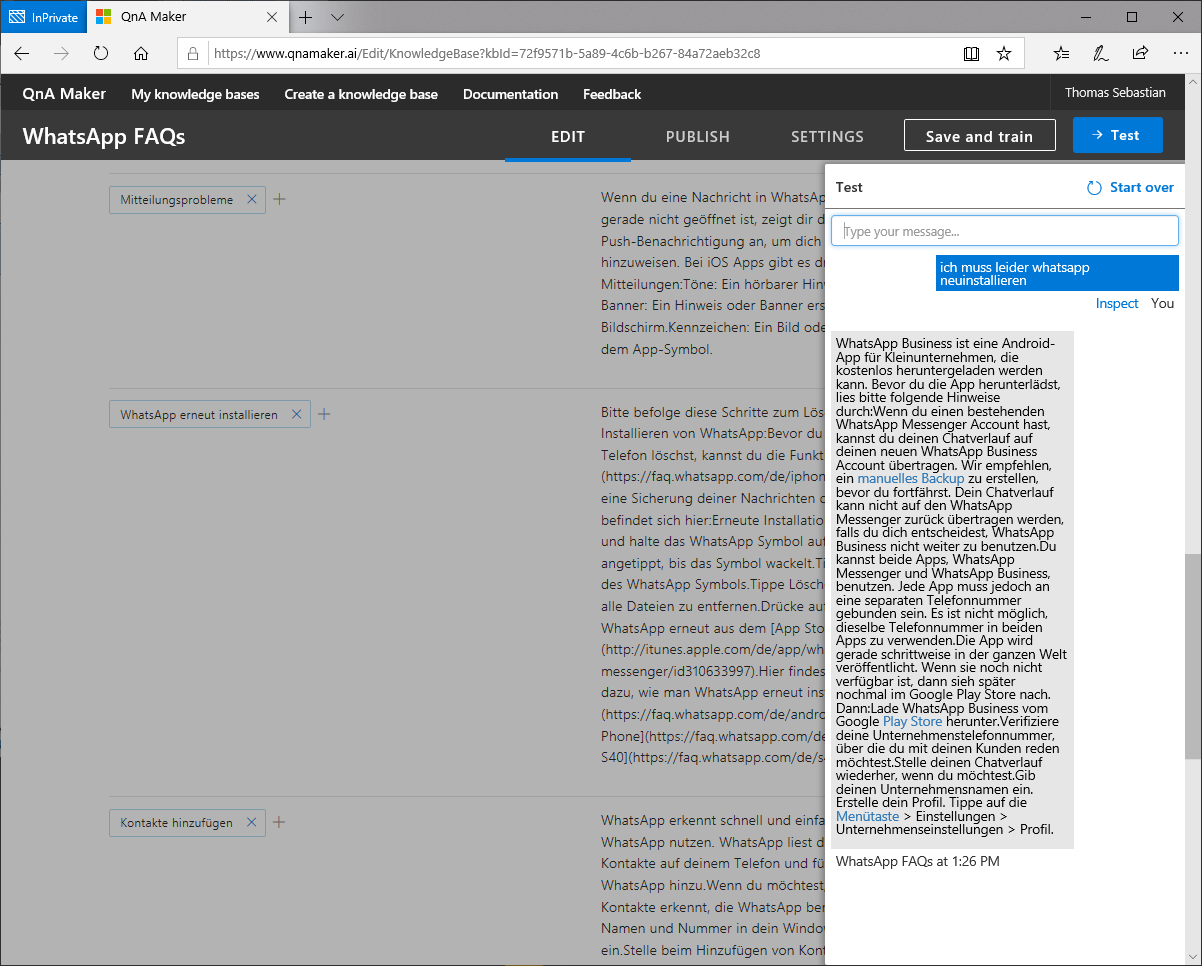Image resolution: width=1202 pixels, height=966 pixels.
Task: Open the SETTINGS tab
Action: coord(827,137)
